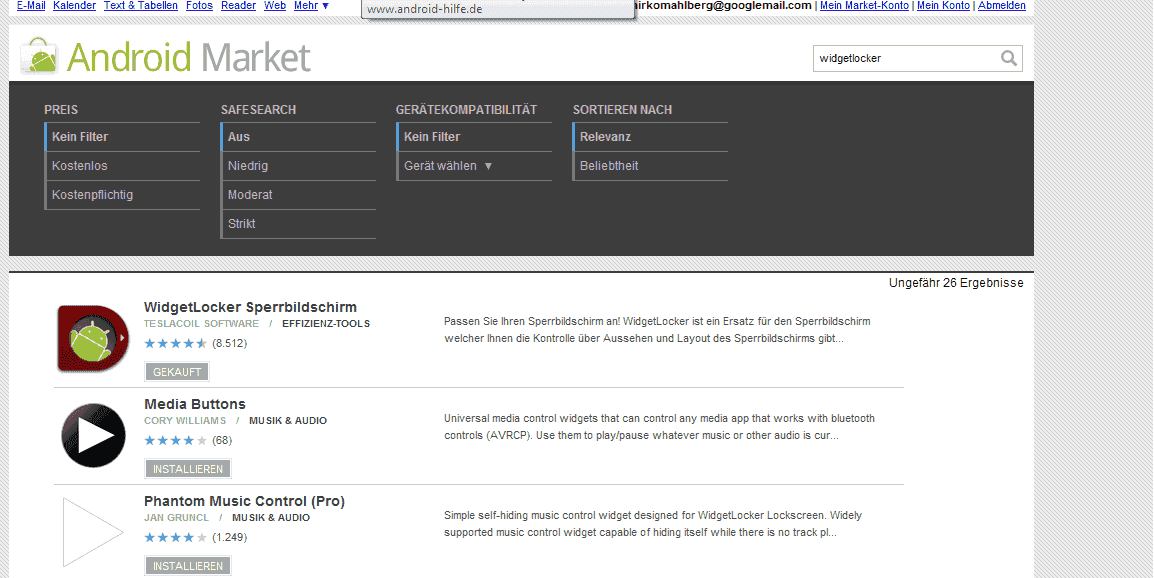This screenshot has width=1154, height=578.
Task: Click the Abmelden sign-out link
Action: coord(1002,6)
